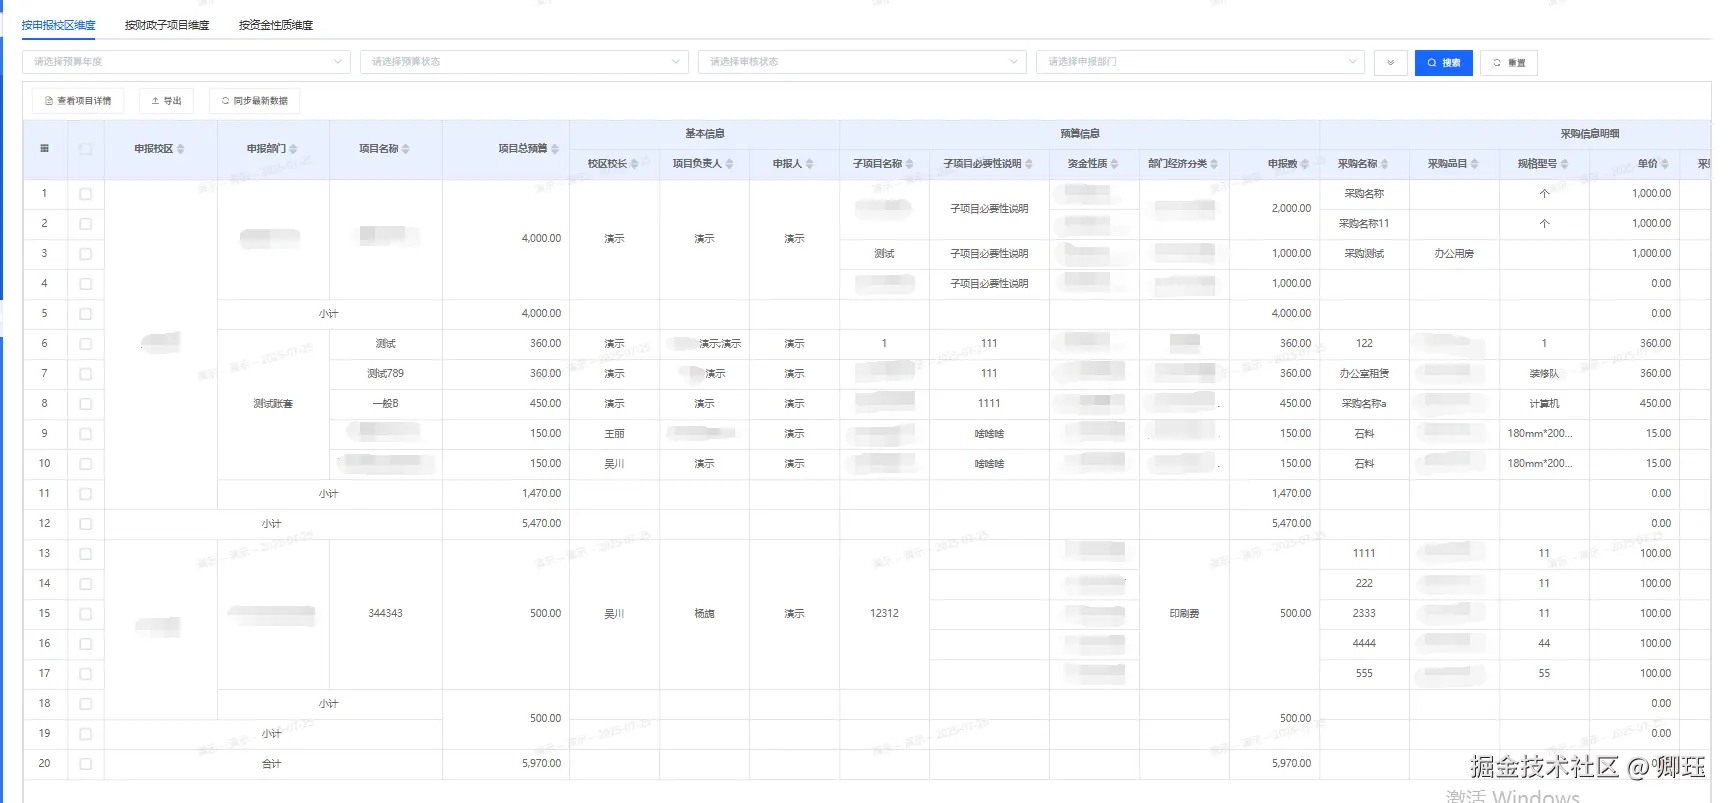Click the 导出 export button
The height and width of the screenshot is (803, 1728).
coord(166,101)
